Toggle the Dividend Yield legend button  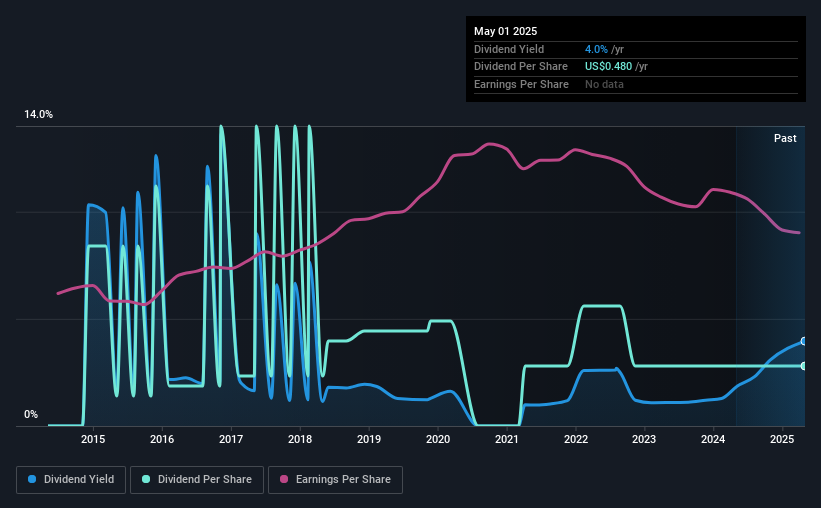tap(71, 480)
